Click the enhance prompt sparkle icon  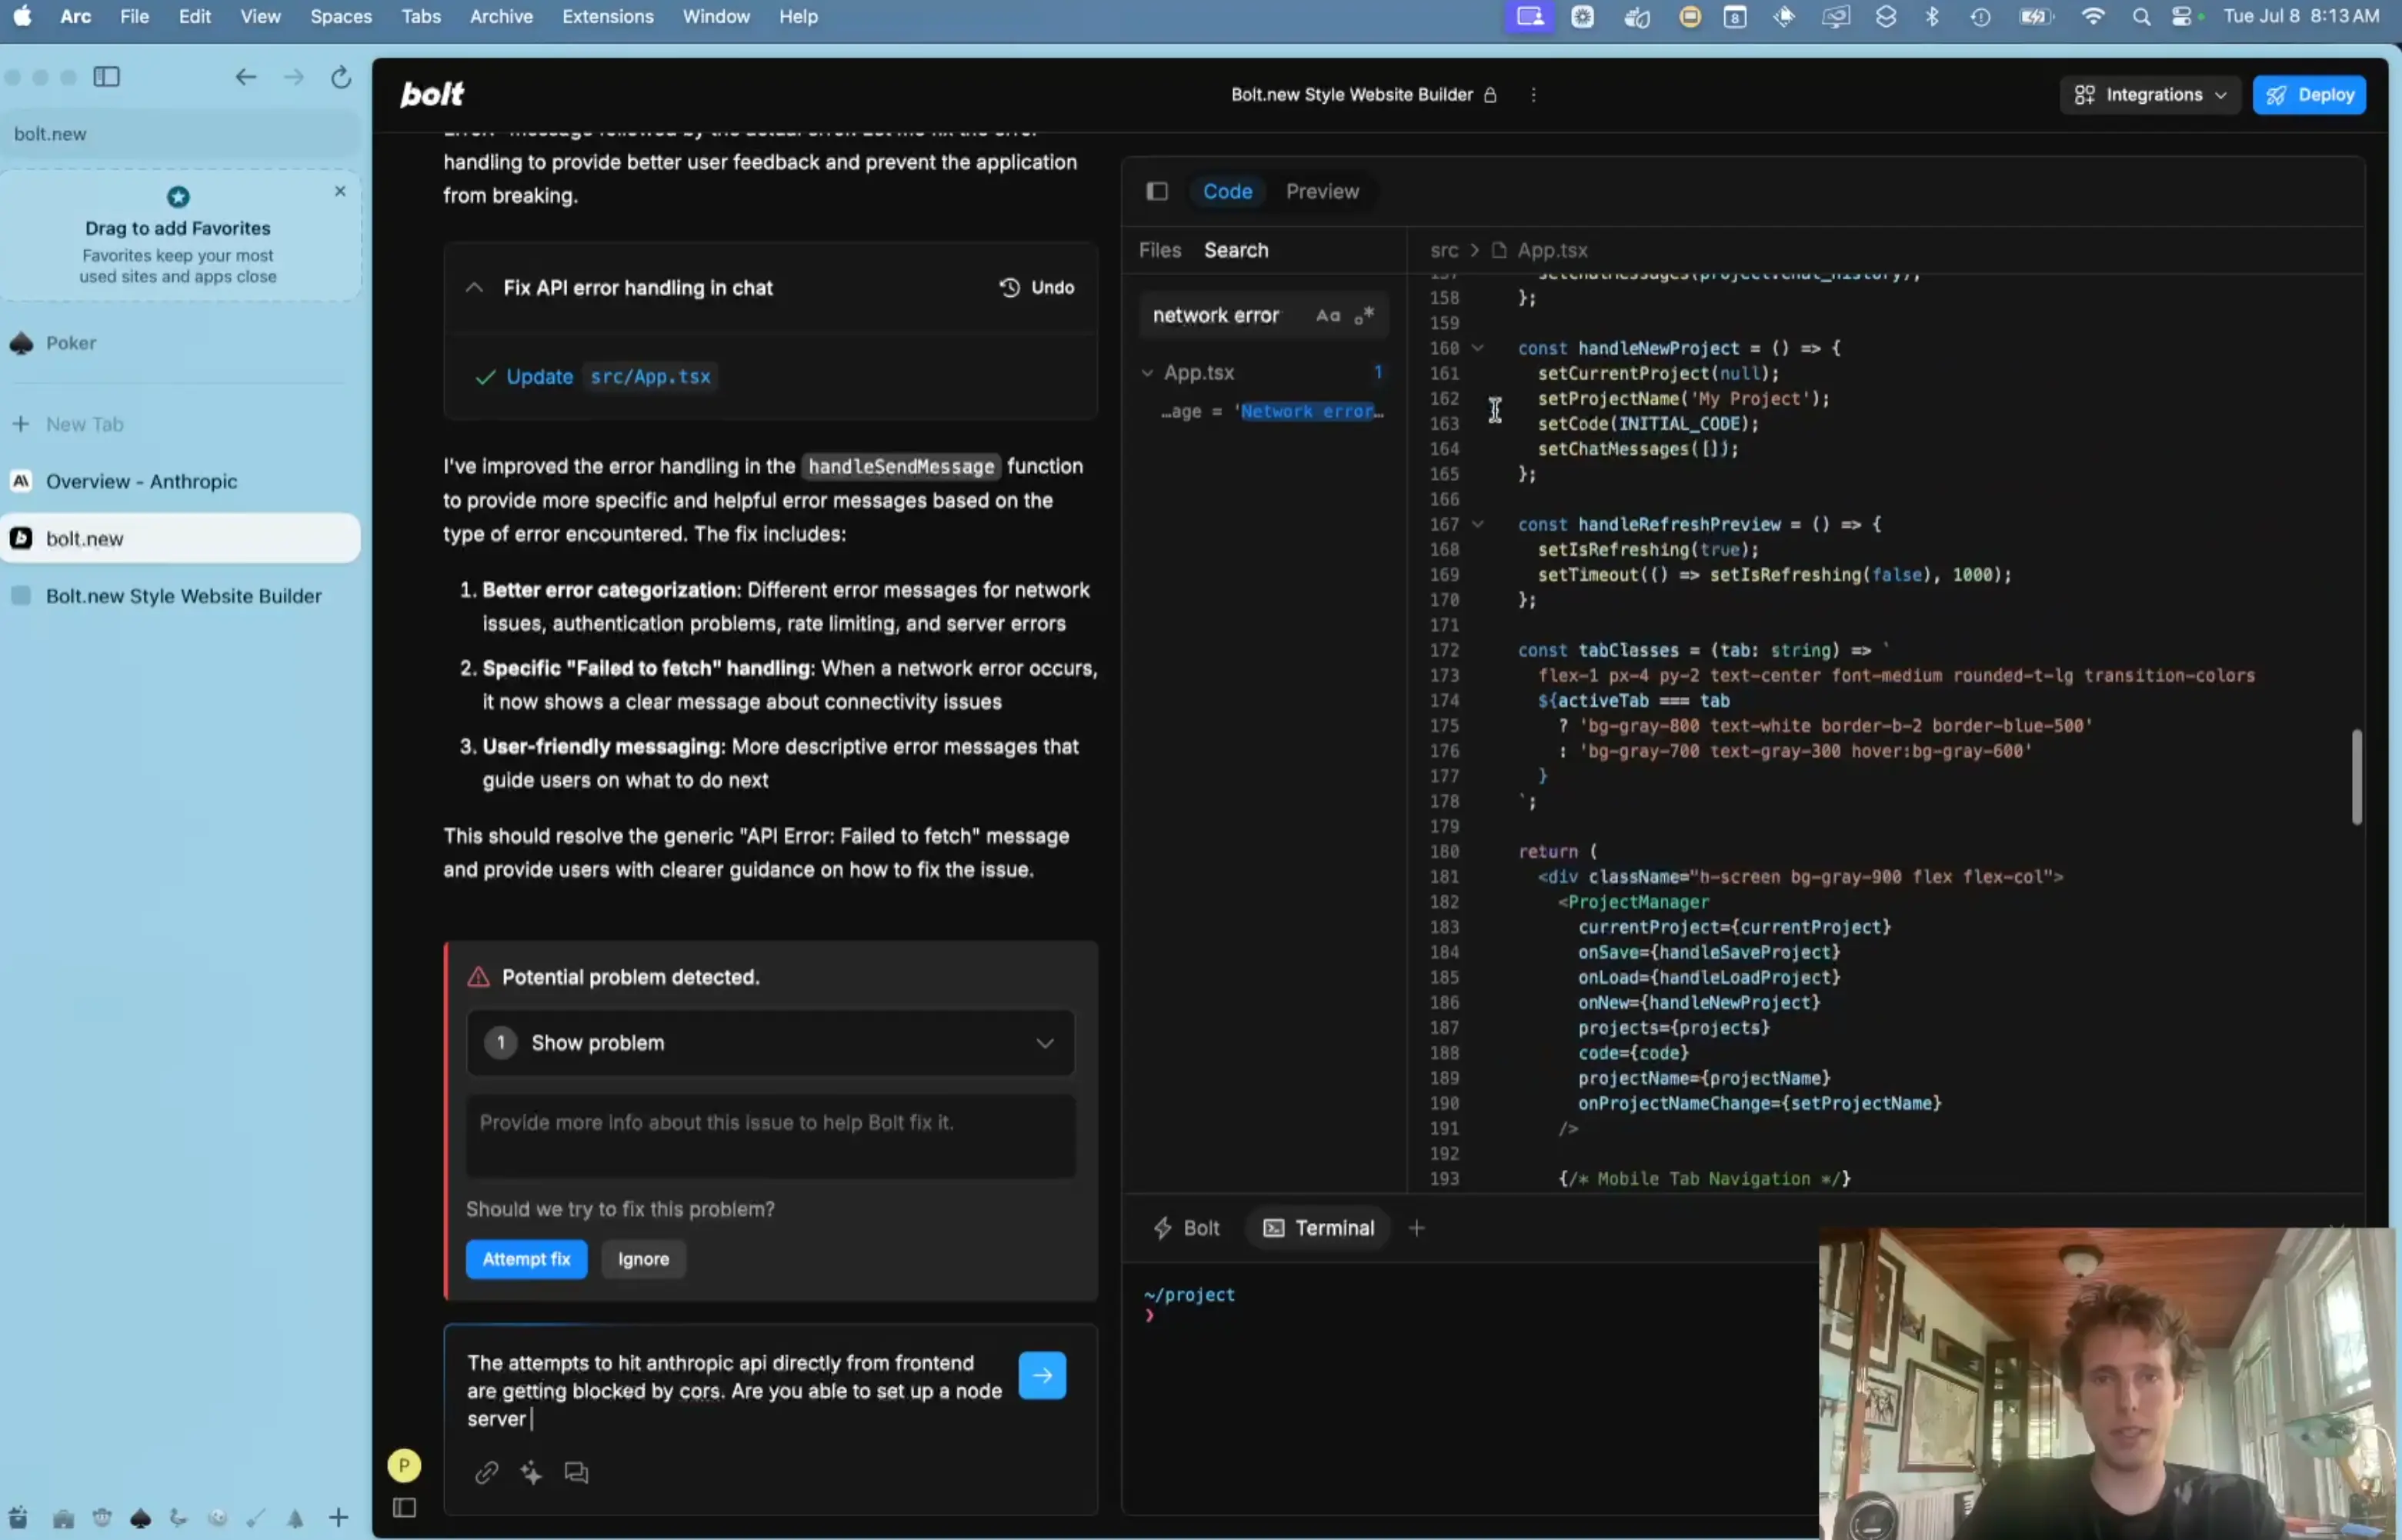531,1472
